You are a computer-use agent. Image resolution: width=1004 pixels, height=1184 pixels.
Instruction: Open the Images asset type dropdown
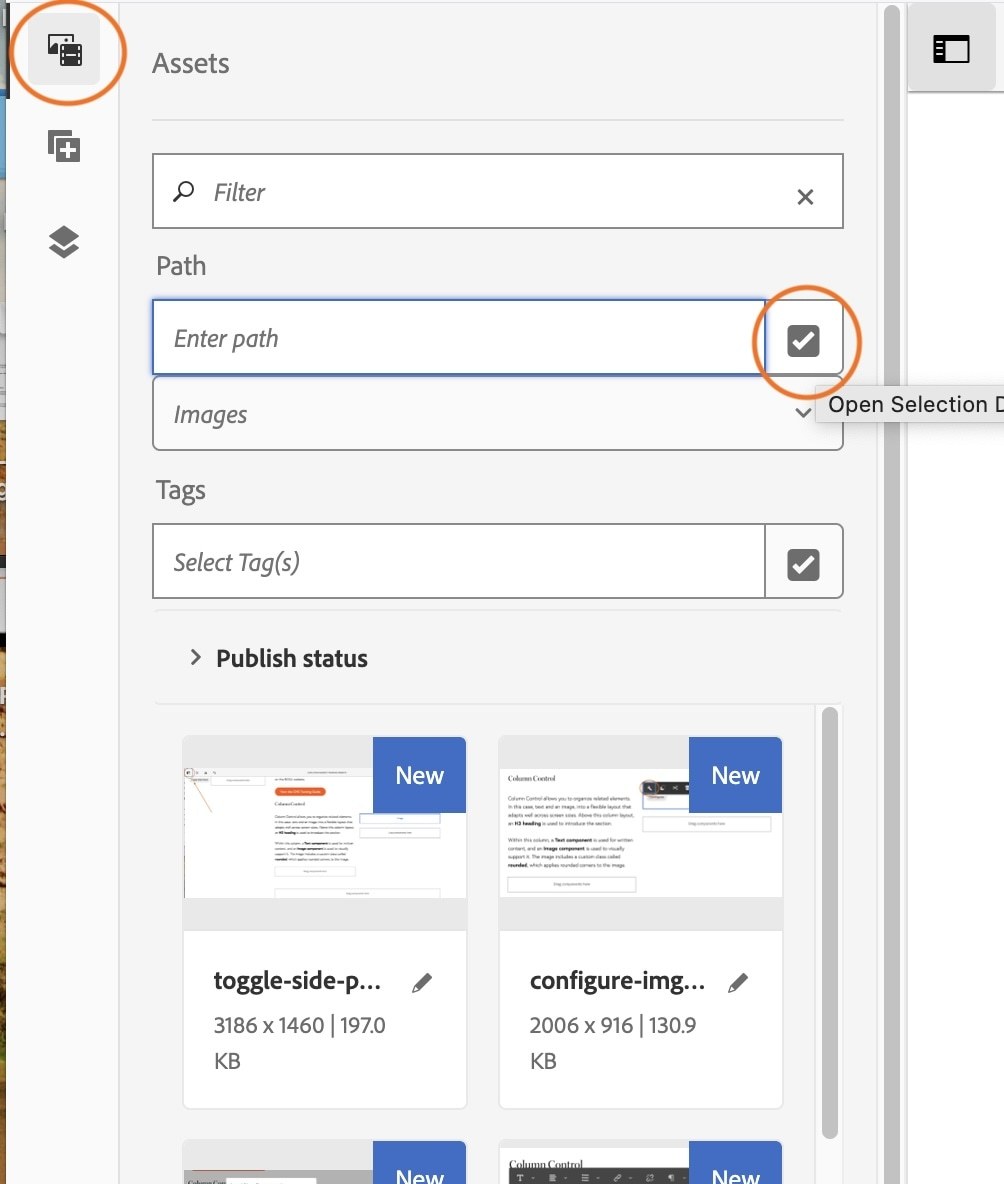point(497,414)
